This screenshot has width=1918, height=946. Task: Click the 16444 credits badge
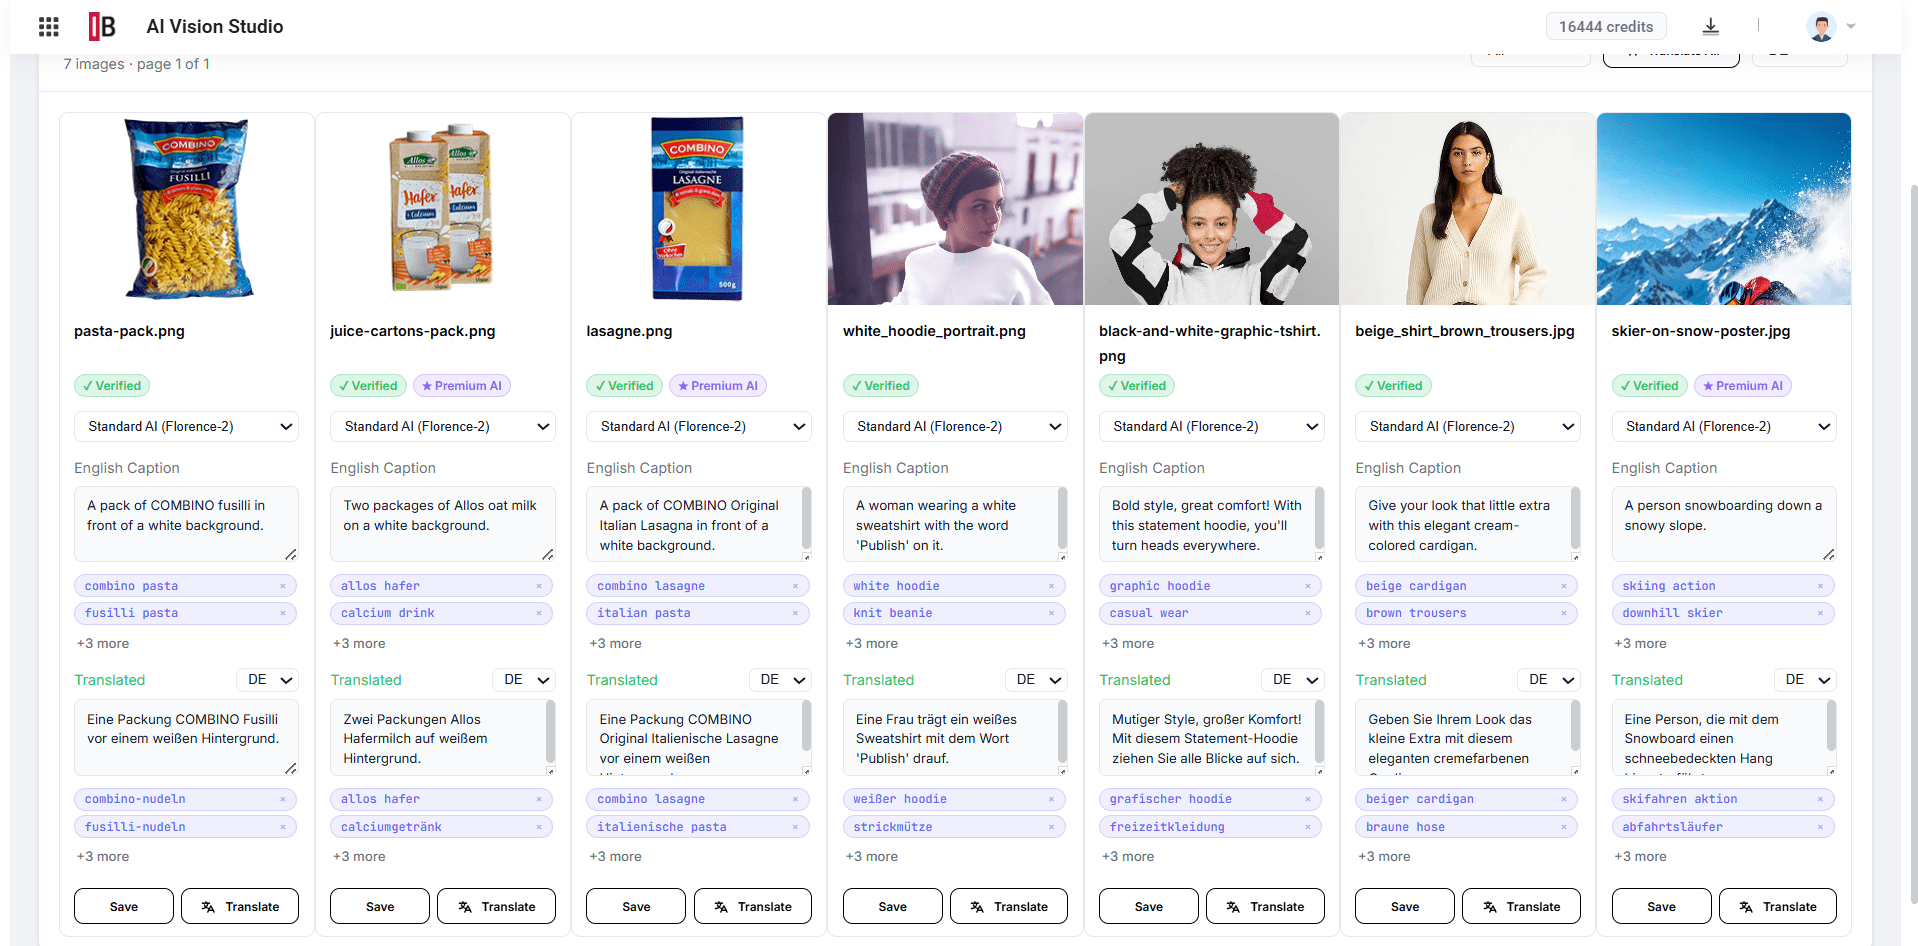1606,27
